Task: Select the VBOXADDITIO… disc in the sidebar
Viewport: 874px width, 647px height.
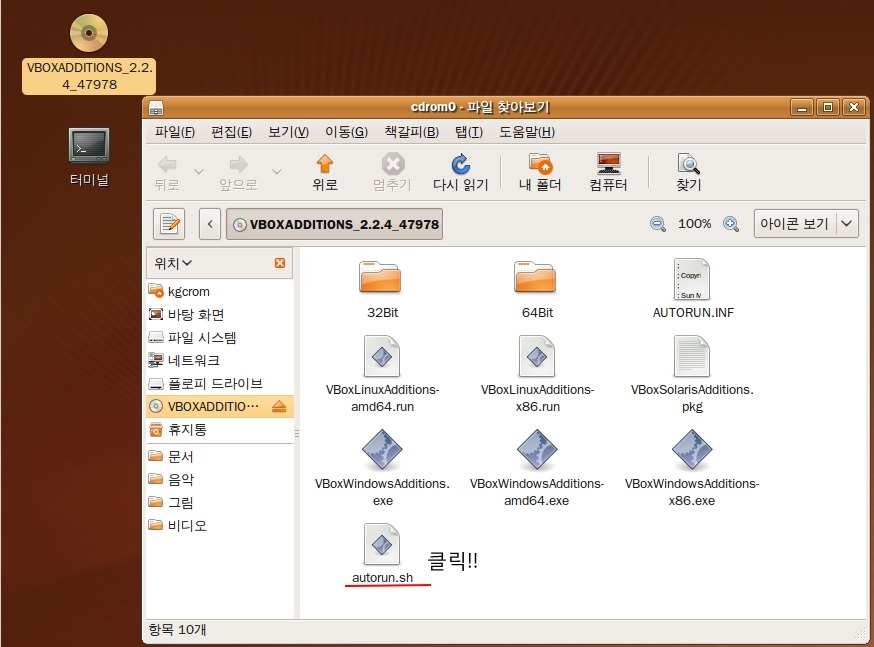Action: click(x=220, y=407)
